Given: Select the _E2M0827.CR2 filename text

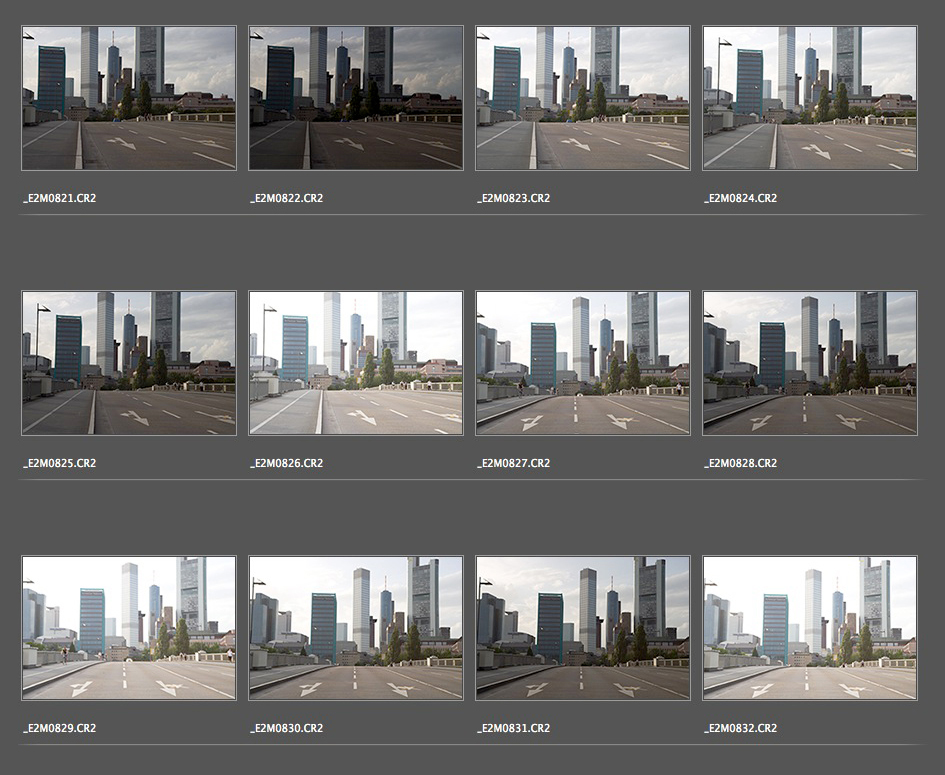Looking at the screenshot, I should [x=513, y=463].
